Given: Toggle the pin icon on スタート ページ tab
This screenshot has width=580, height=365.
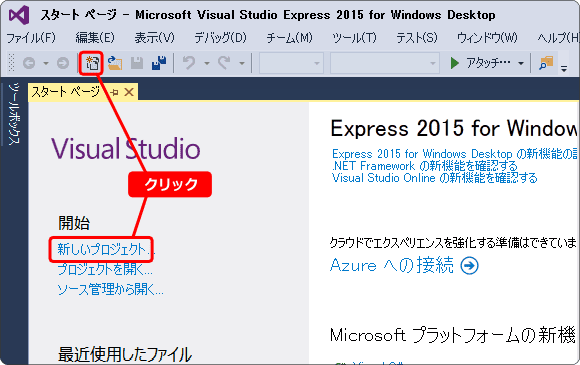Looking at the screenshot, I should (114, 92).
